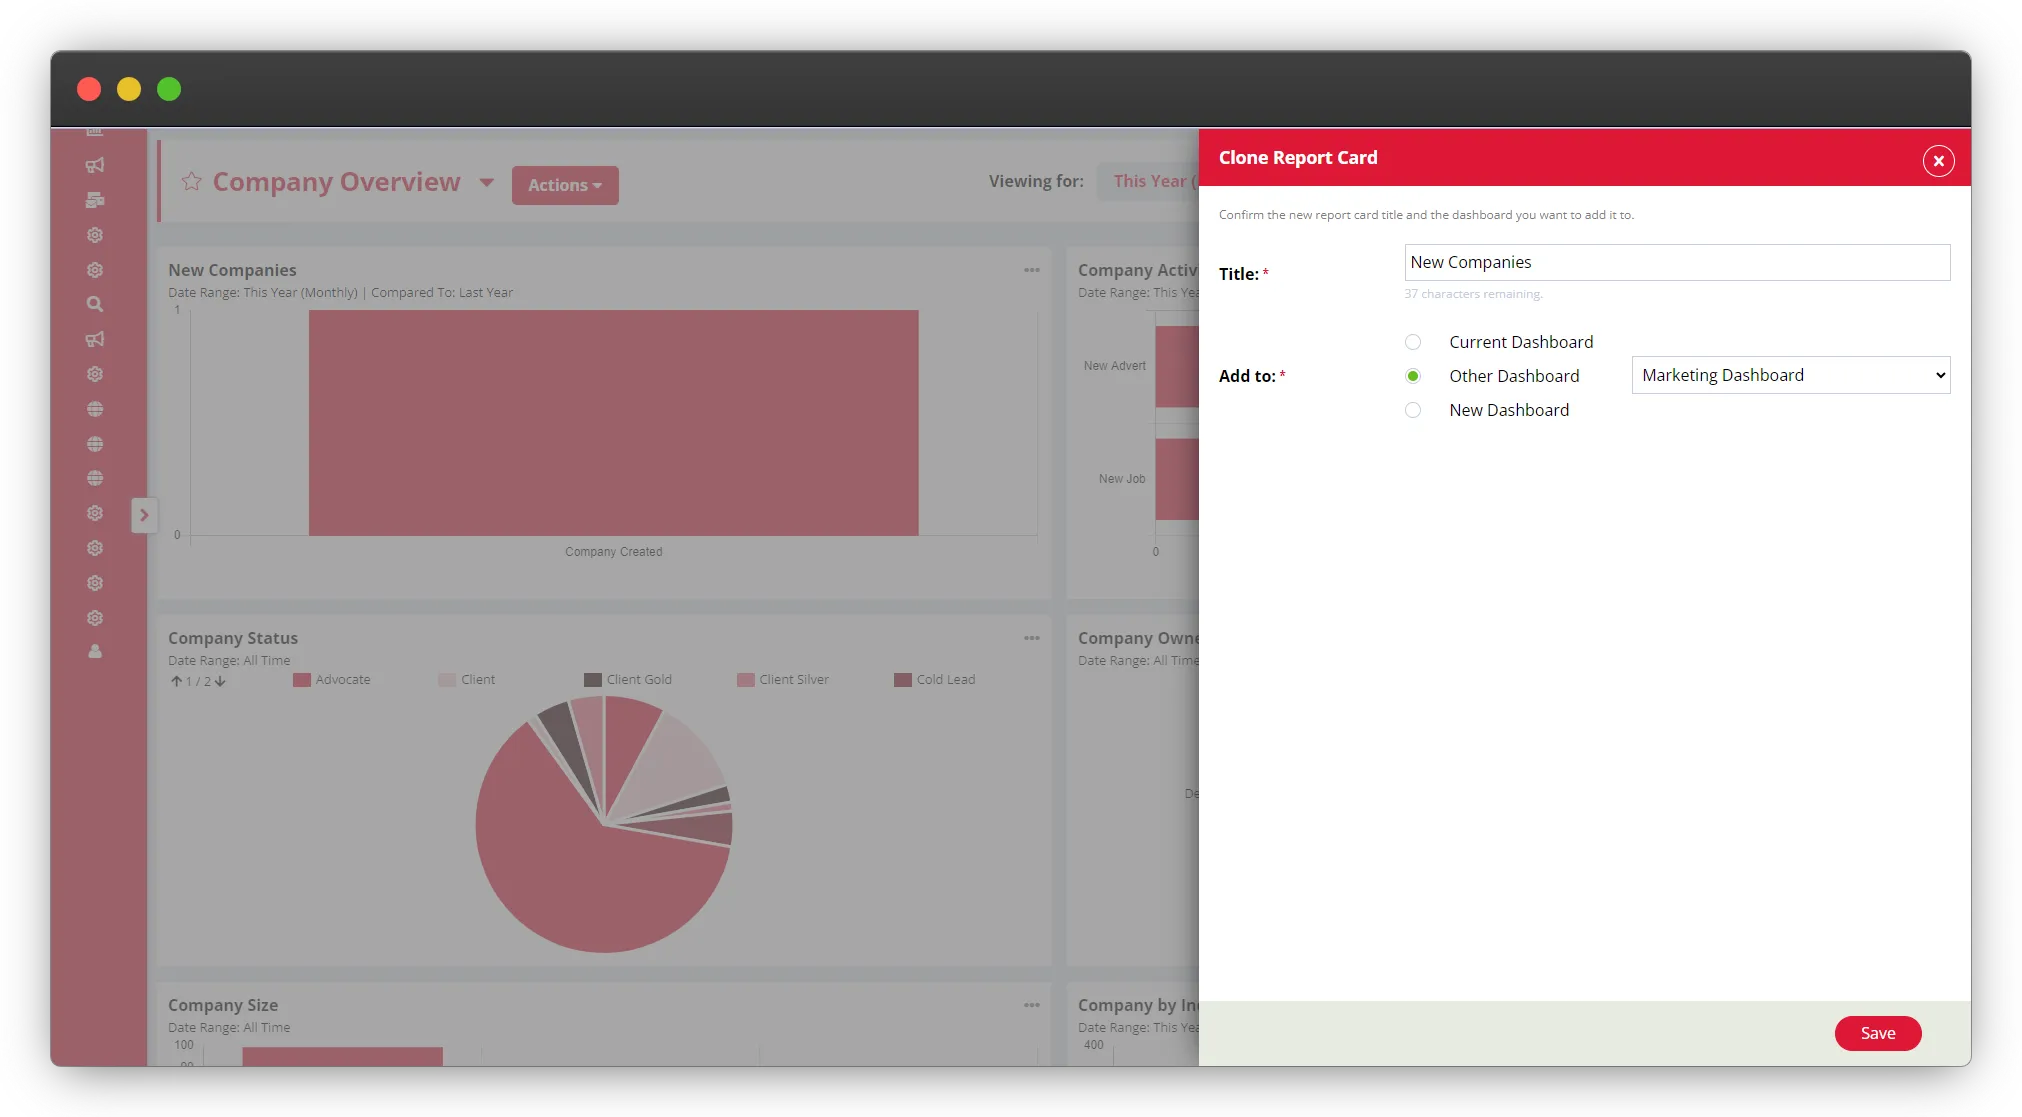
Task: Open the Actions menu
Action: [x=565, y=185]
